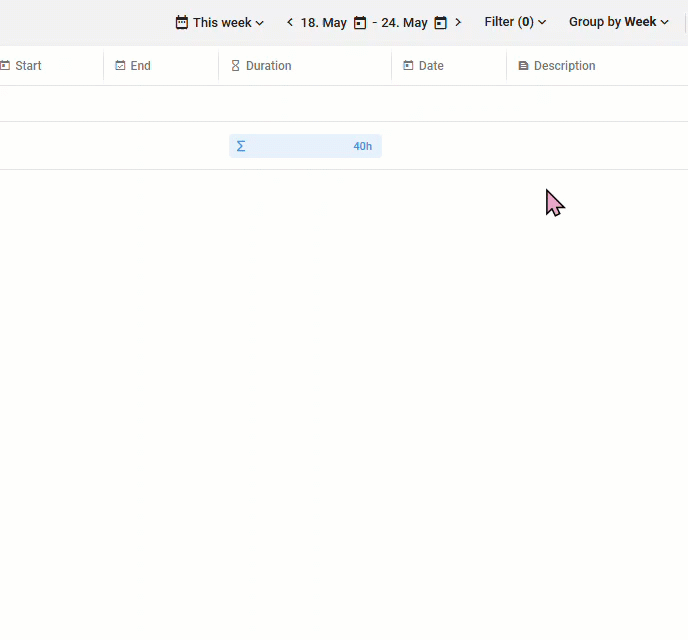Screen dimensions: 688x640
Task: Open the Filter (0) dropdown
Action: pos(515,22)
